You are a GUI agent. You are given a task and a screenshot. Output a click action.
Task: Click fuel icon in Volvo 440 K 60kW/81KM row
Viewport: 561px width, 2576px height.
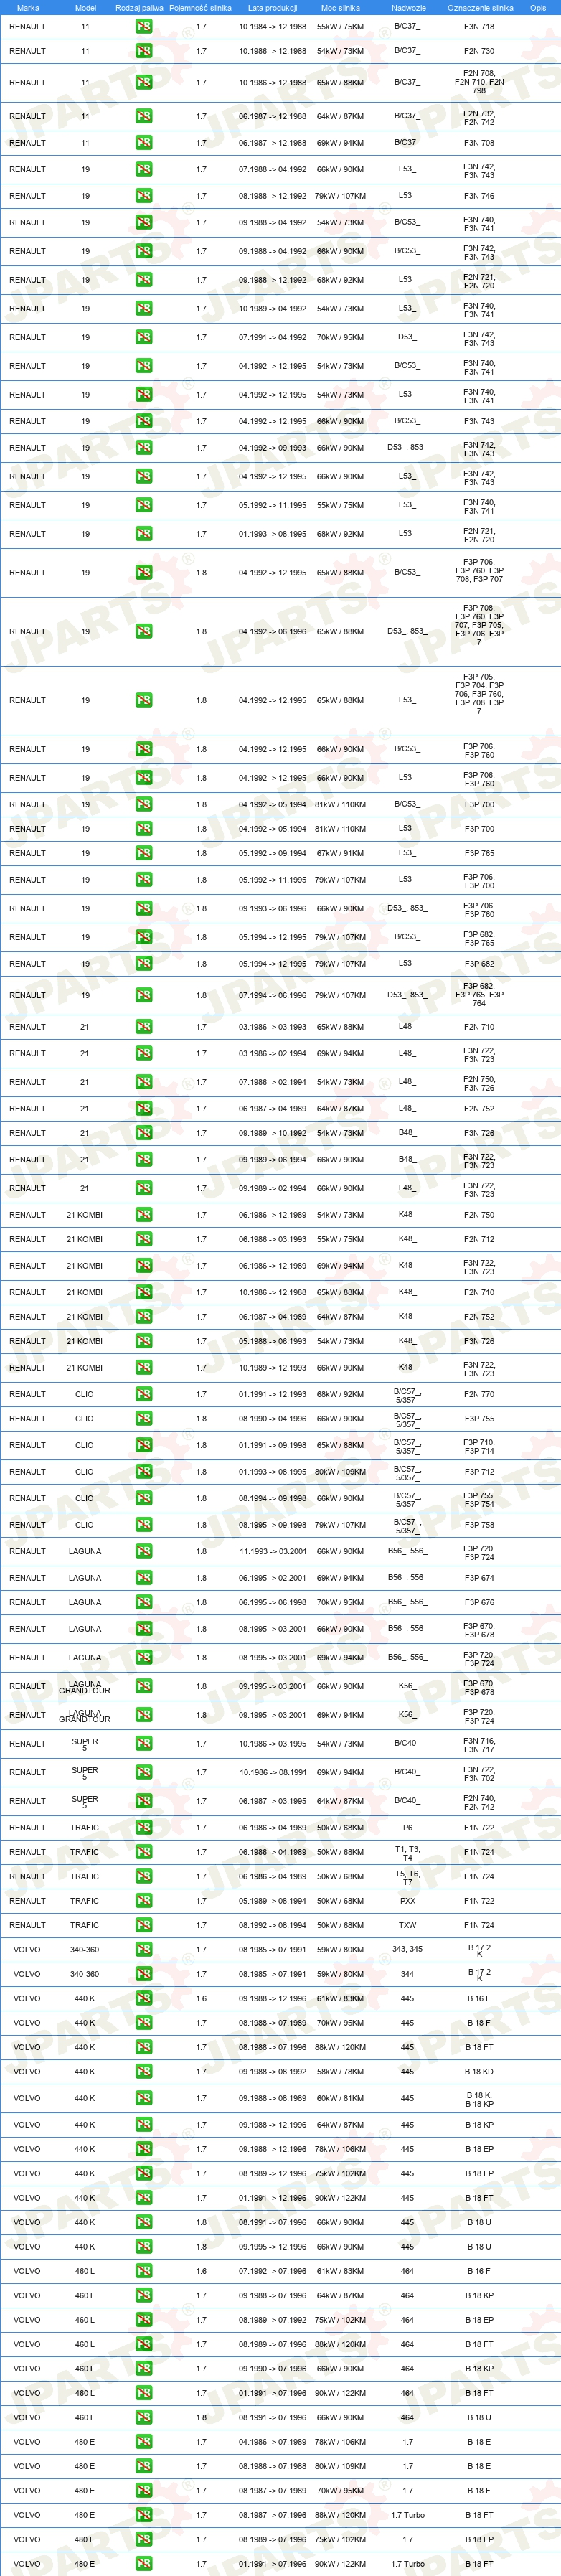[144, 2099]
